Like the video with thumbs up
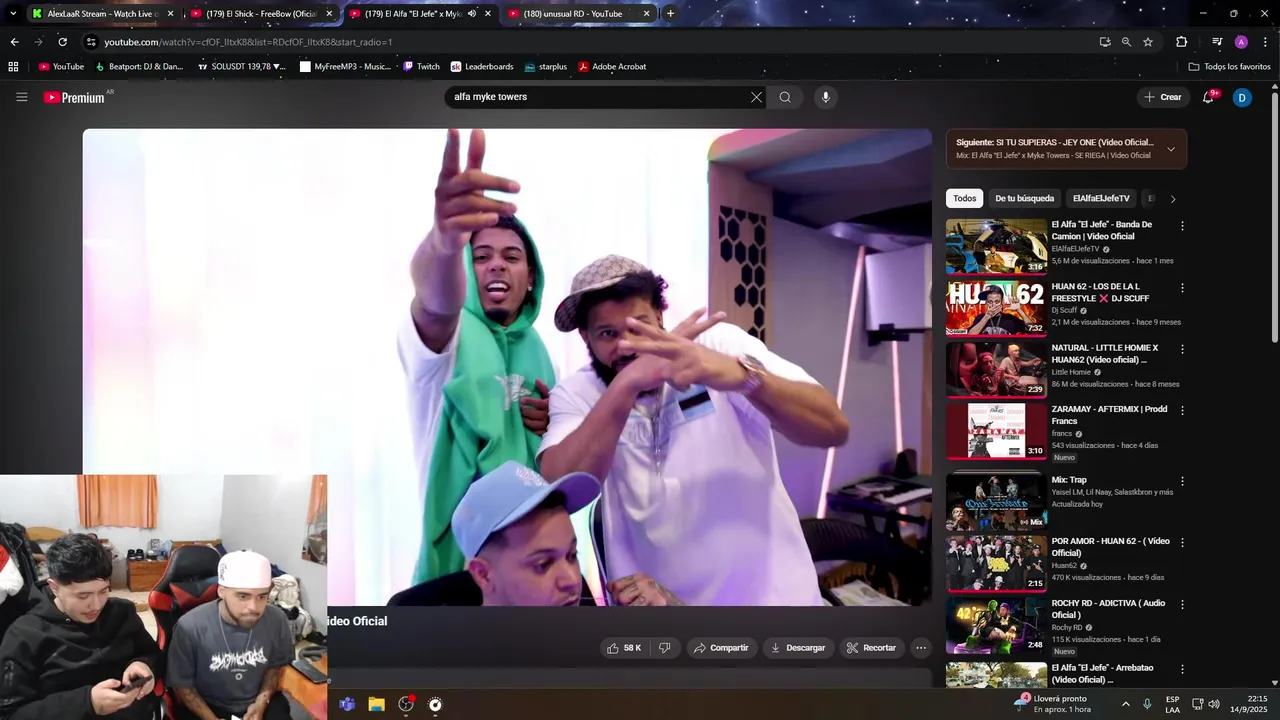Viewport: 1280px width, 720px height. click(624, 648)
